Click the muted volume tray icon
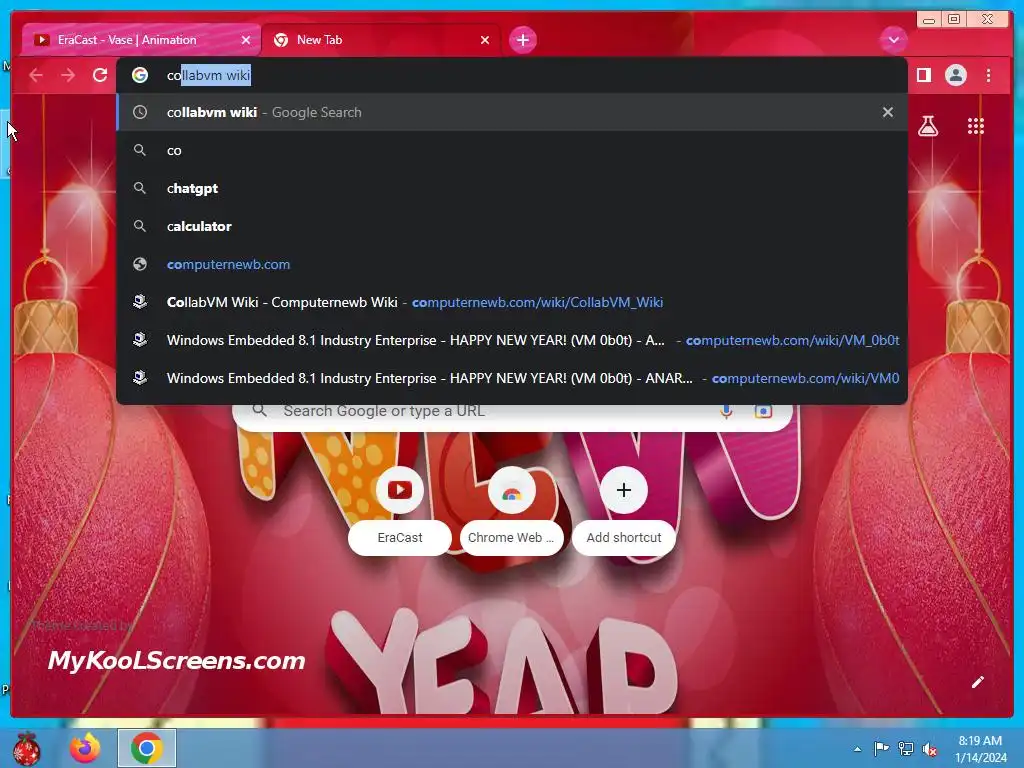This screenshot has width=1024, height=768. [929, 749]
